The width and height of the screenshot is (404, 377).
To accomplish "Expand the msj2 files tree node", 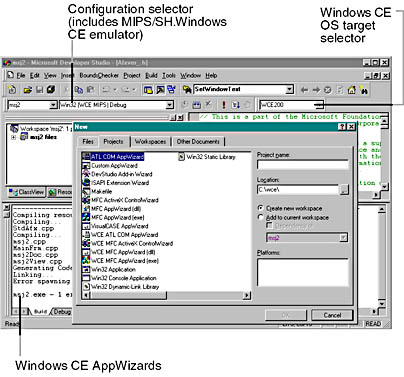I will point(13,137).
